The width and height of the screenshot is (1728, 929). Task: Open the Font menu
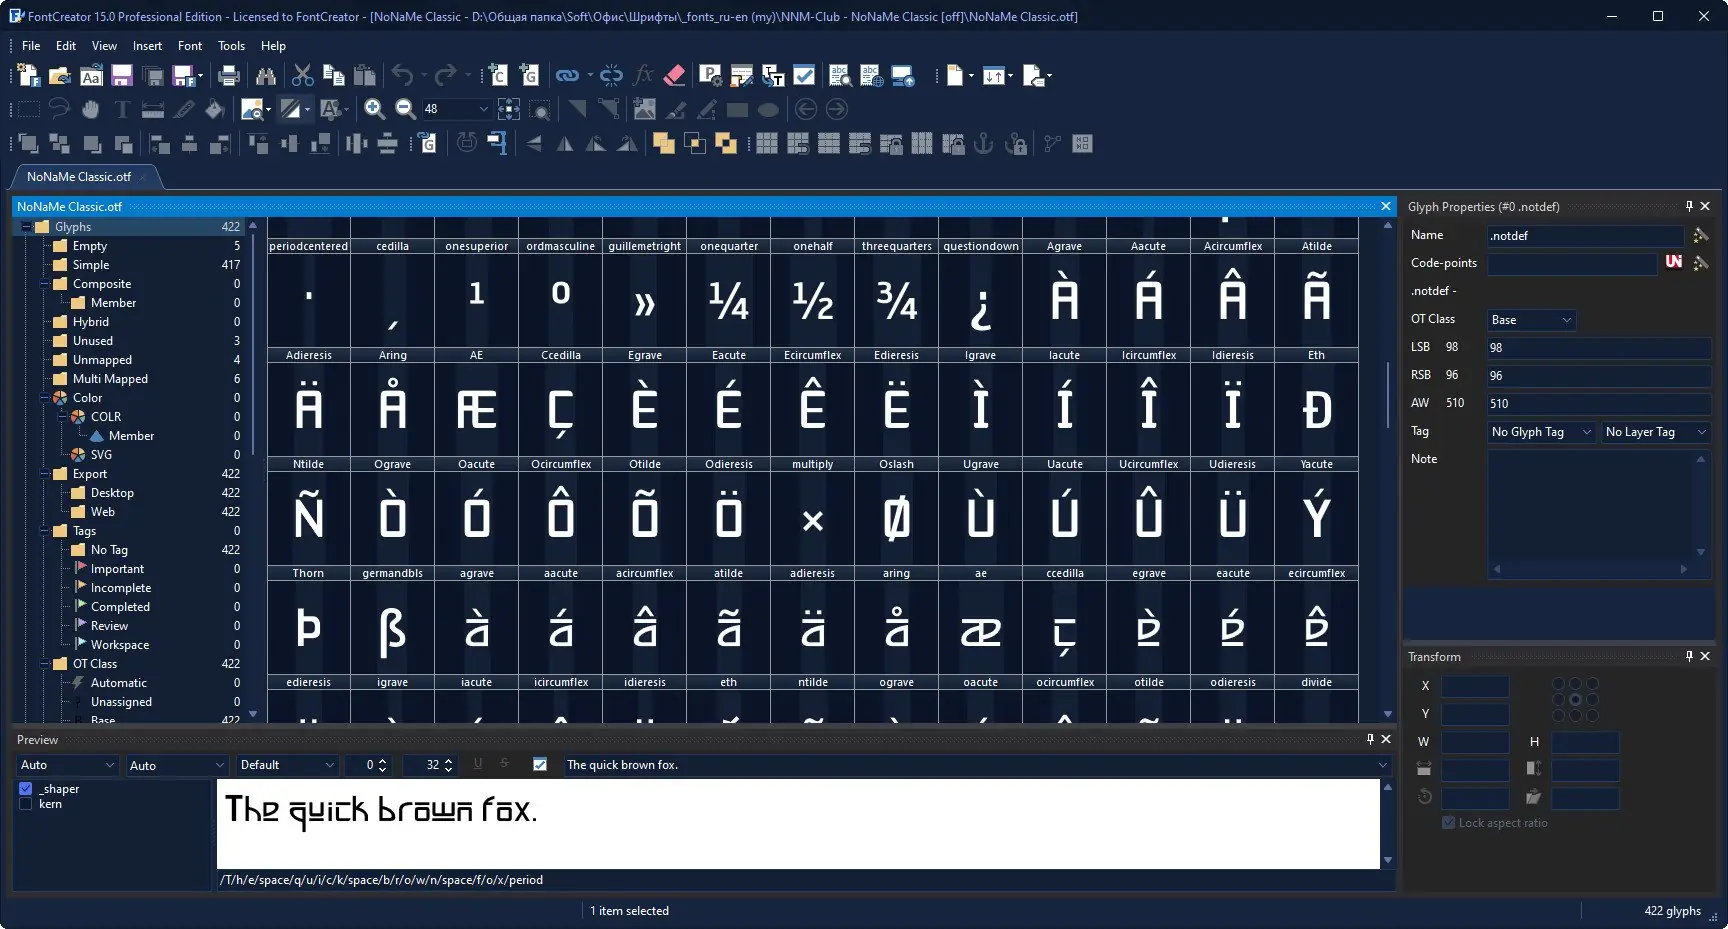[x=190, y=46]
